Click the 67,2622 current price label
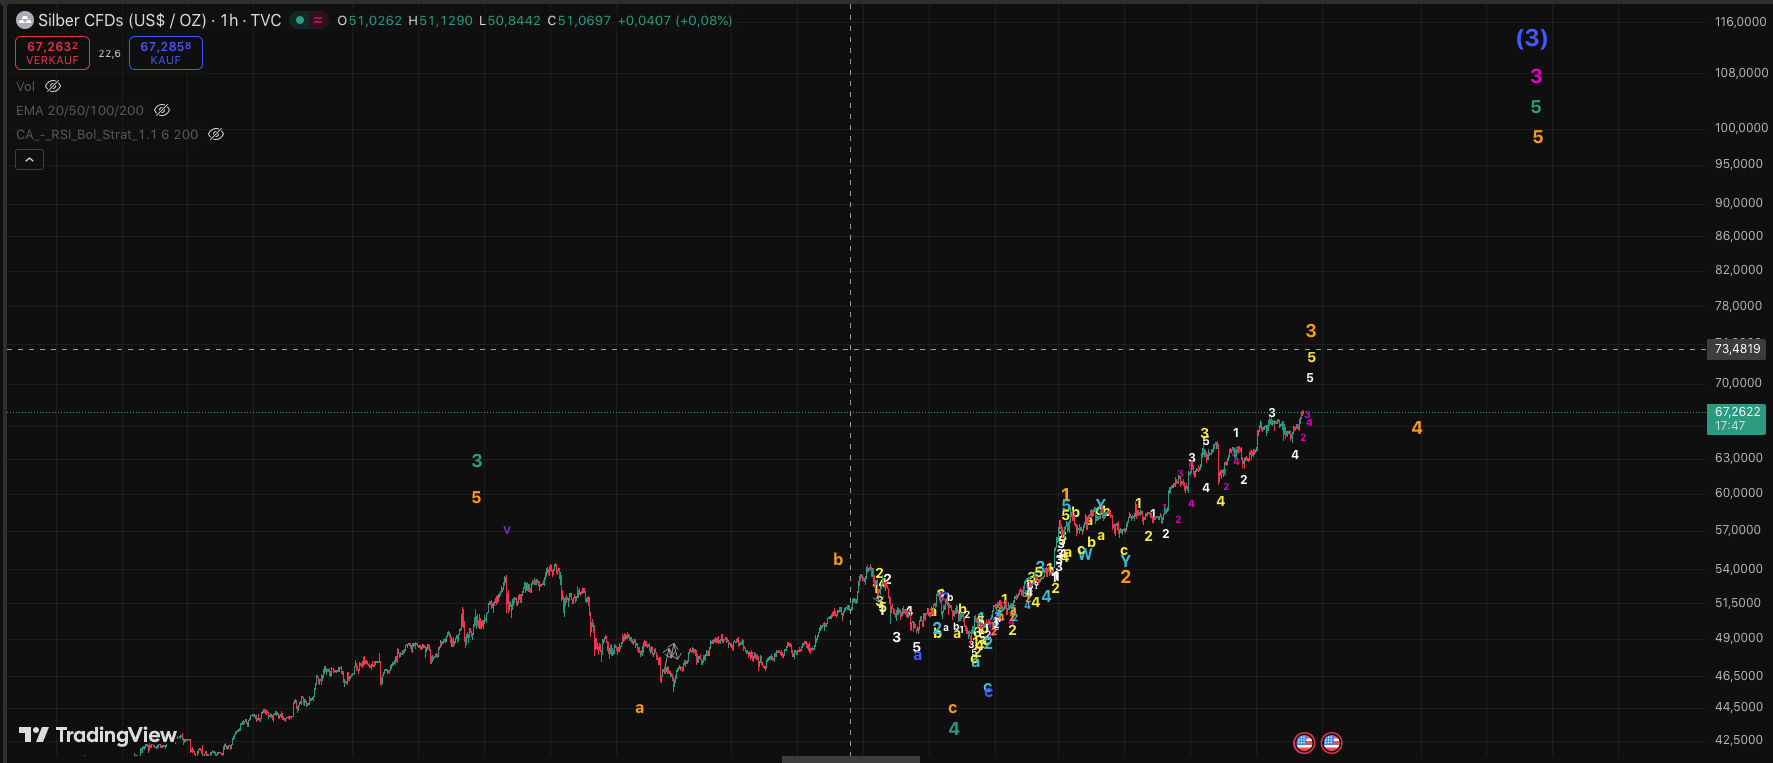 pyautogui.click(x=1737, y=412)
